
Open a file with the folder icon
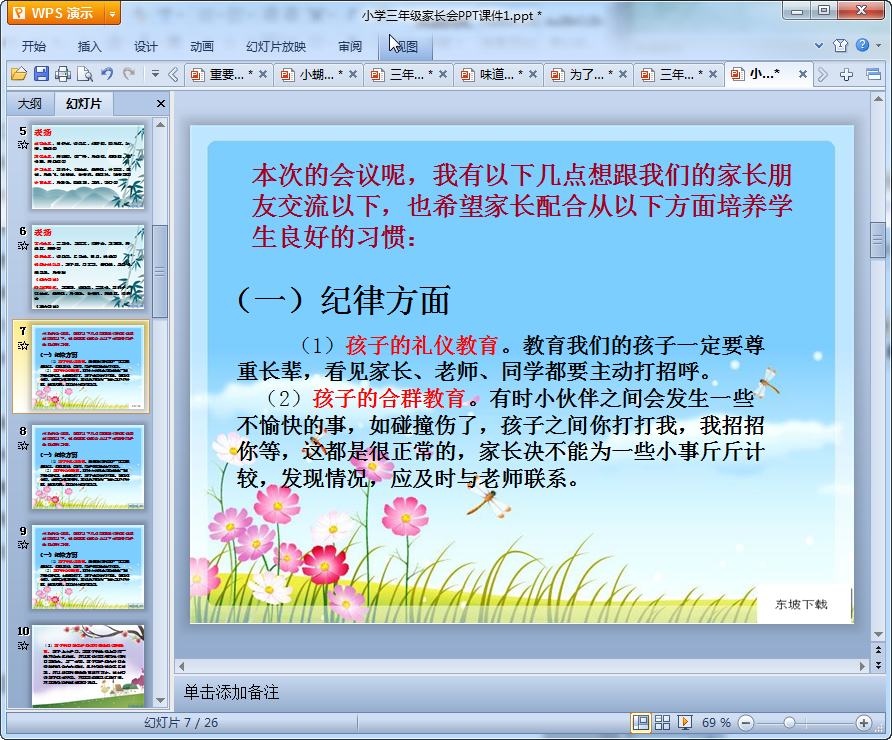(x=19, y=74)
